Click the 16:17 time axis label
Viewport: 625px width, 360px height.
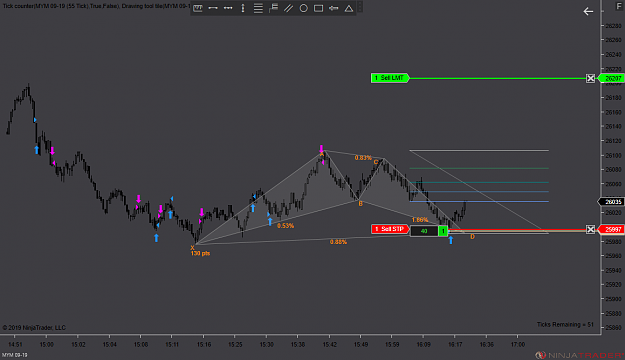coord(455,344)
